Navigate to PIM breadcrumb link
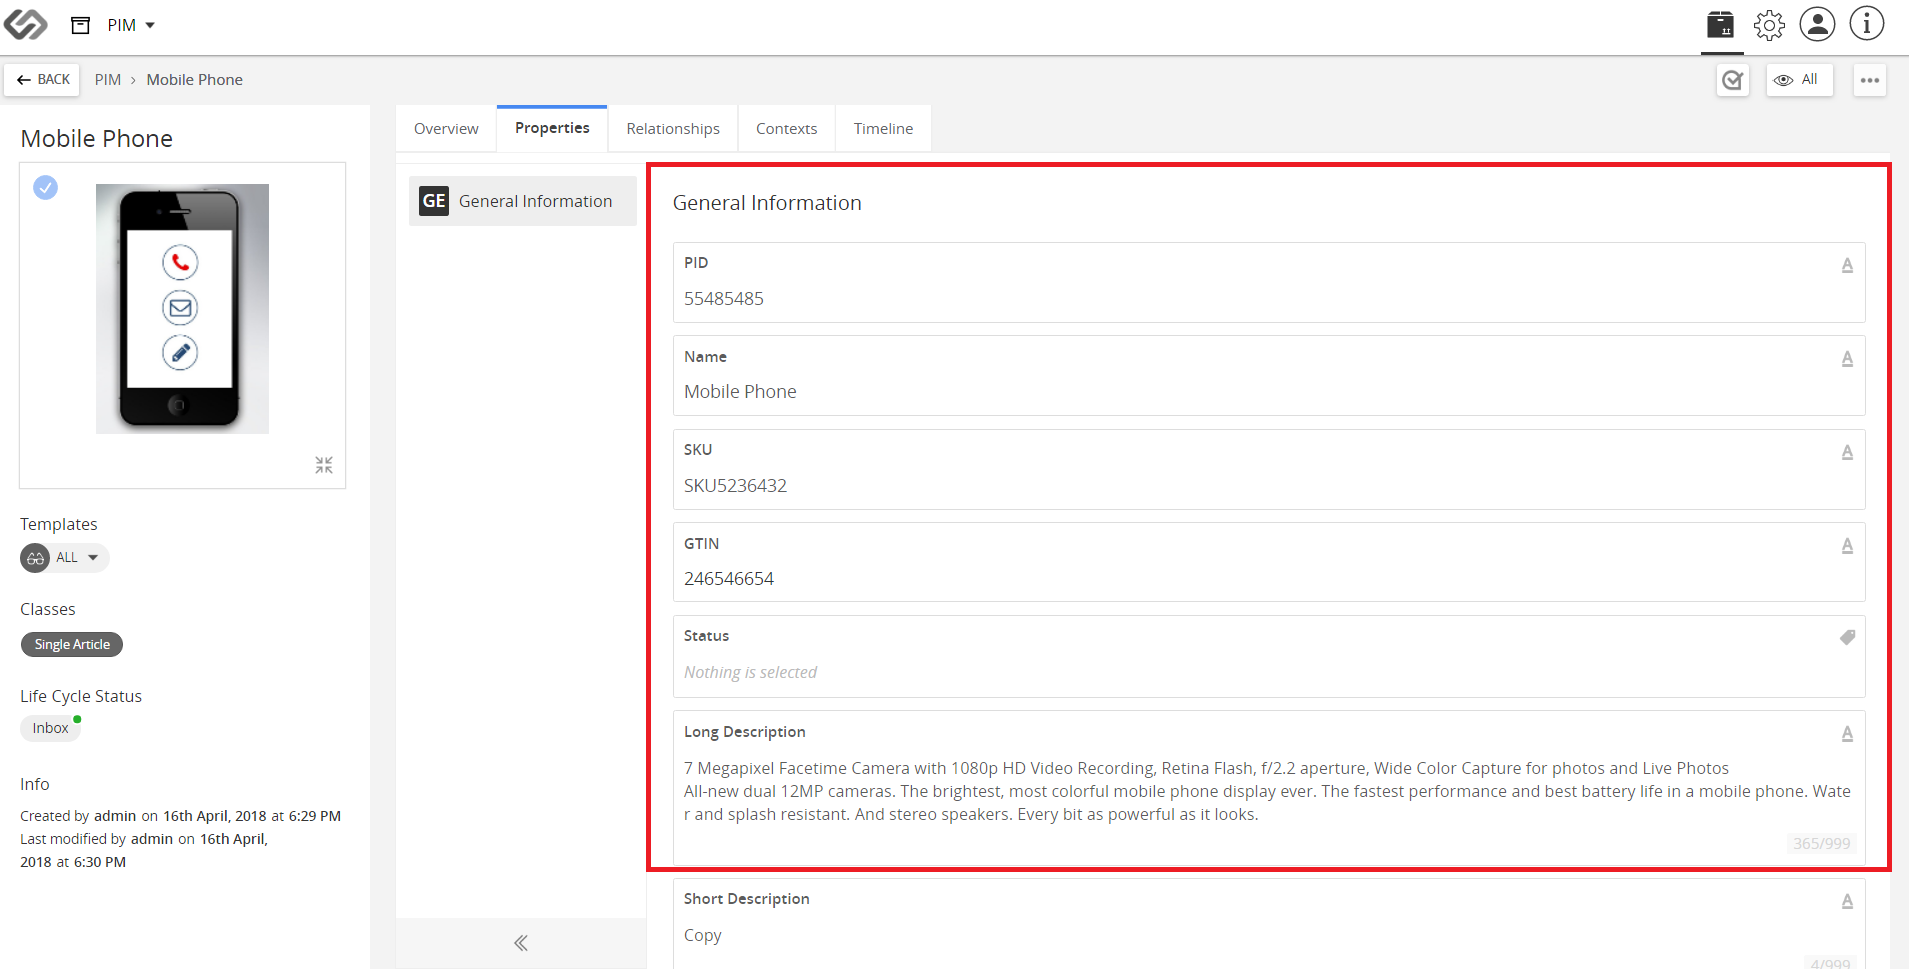1909x969 pixels. (108, 80)
